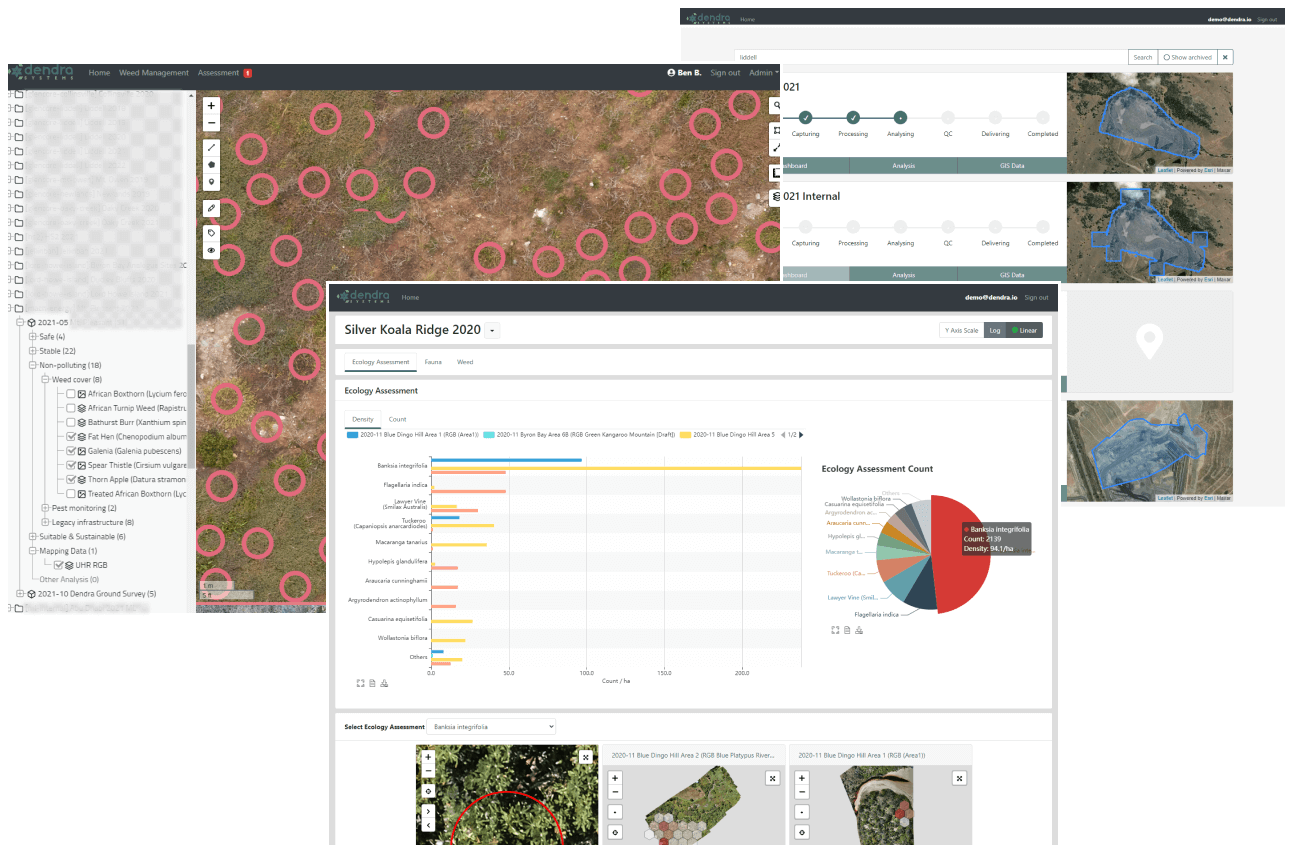Click fullscreen icon below the bar chart

click(360, 683)
